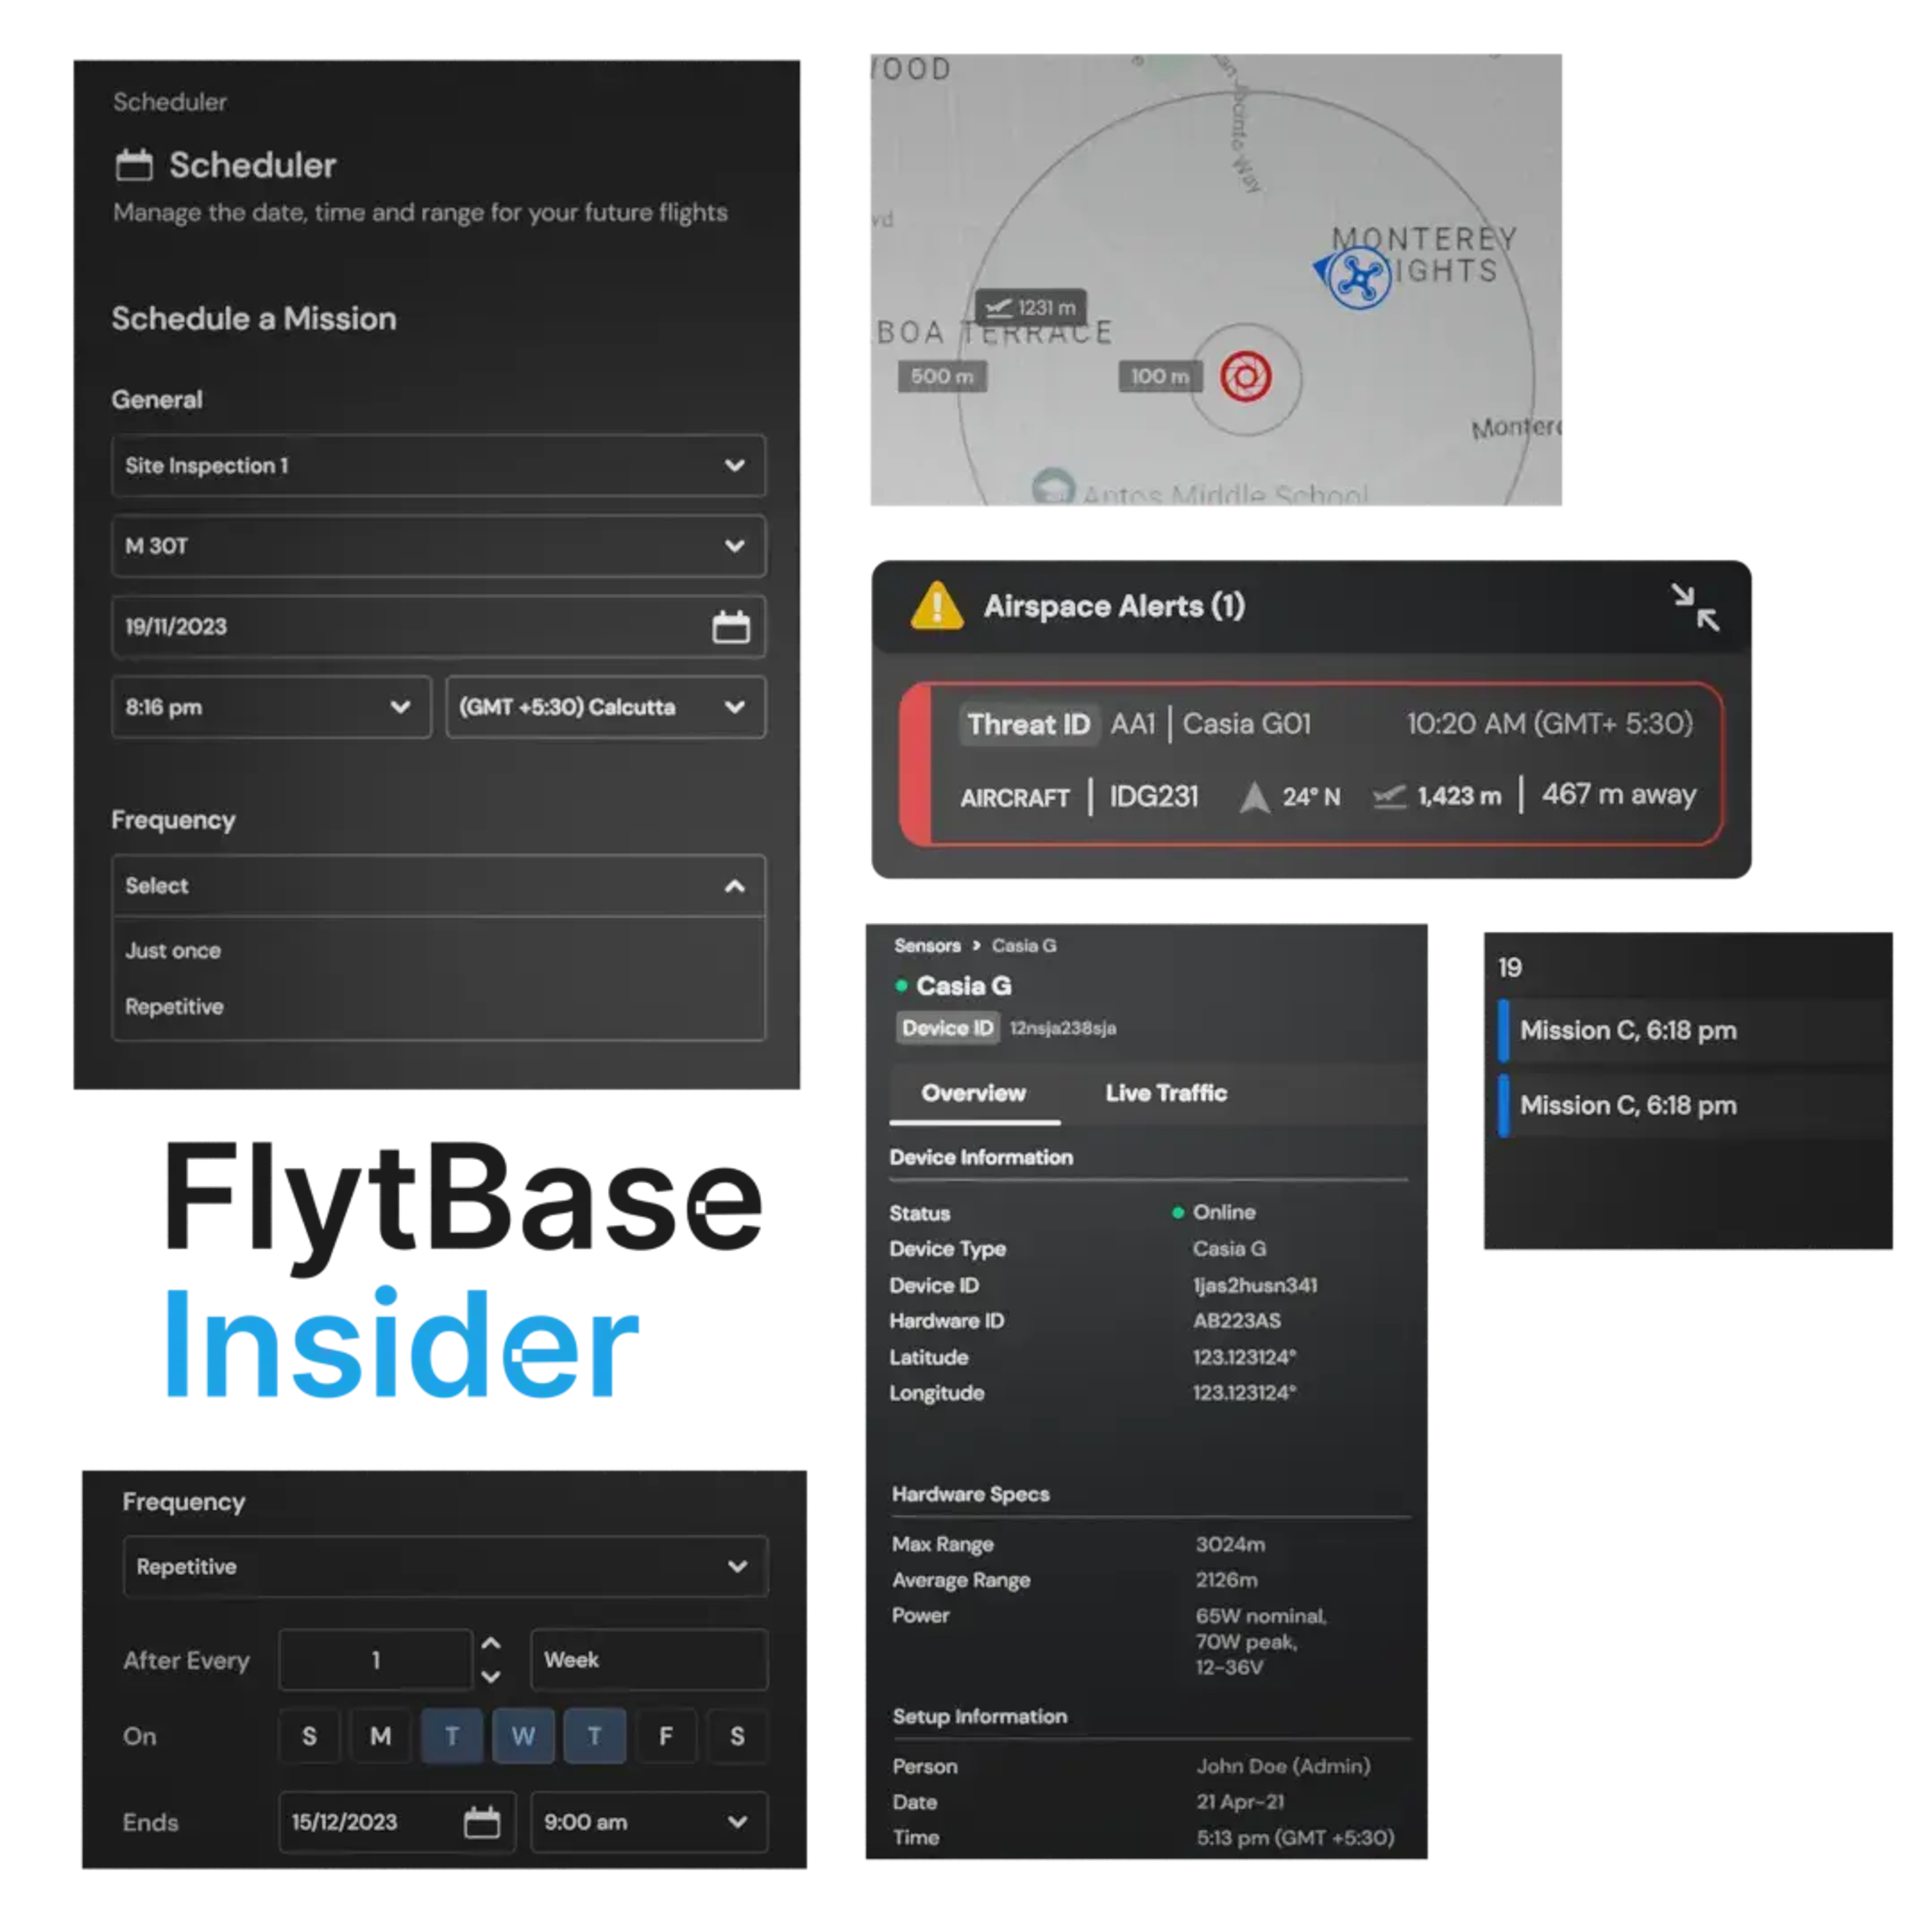This screenshot has height=1932, width=1932.
Task: Open the red airspace threat alert card
Action: coord(1311,764)
